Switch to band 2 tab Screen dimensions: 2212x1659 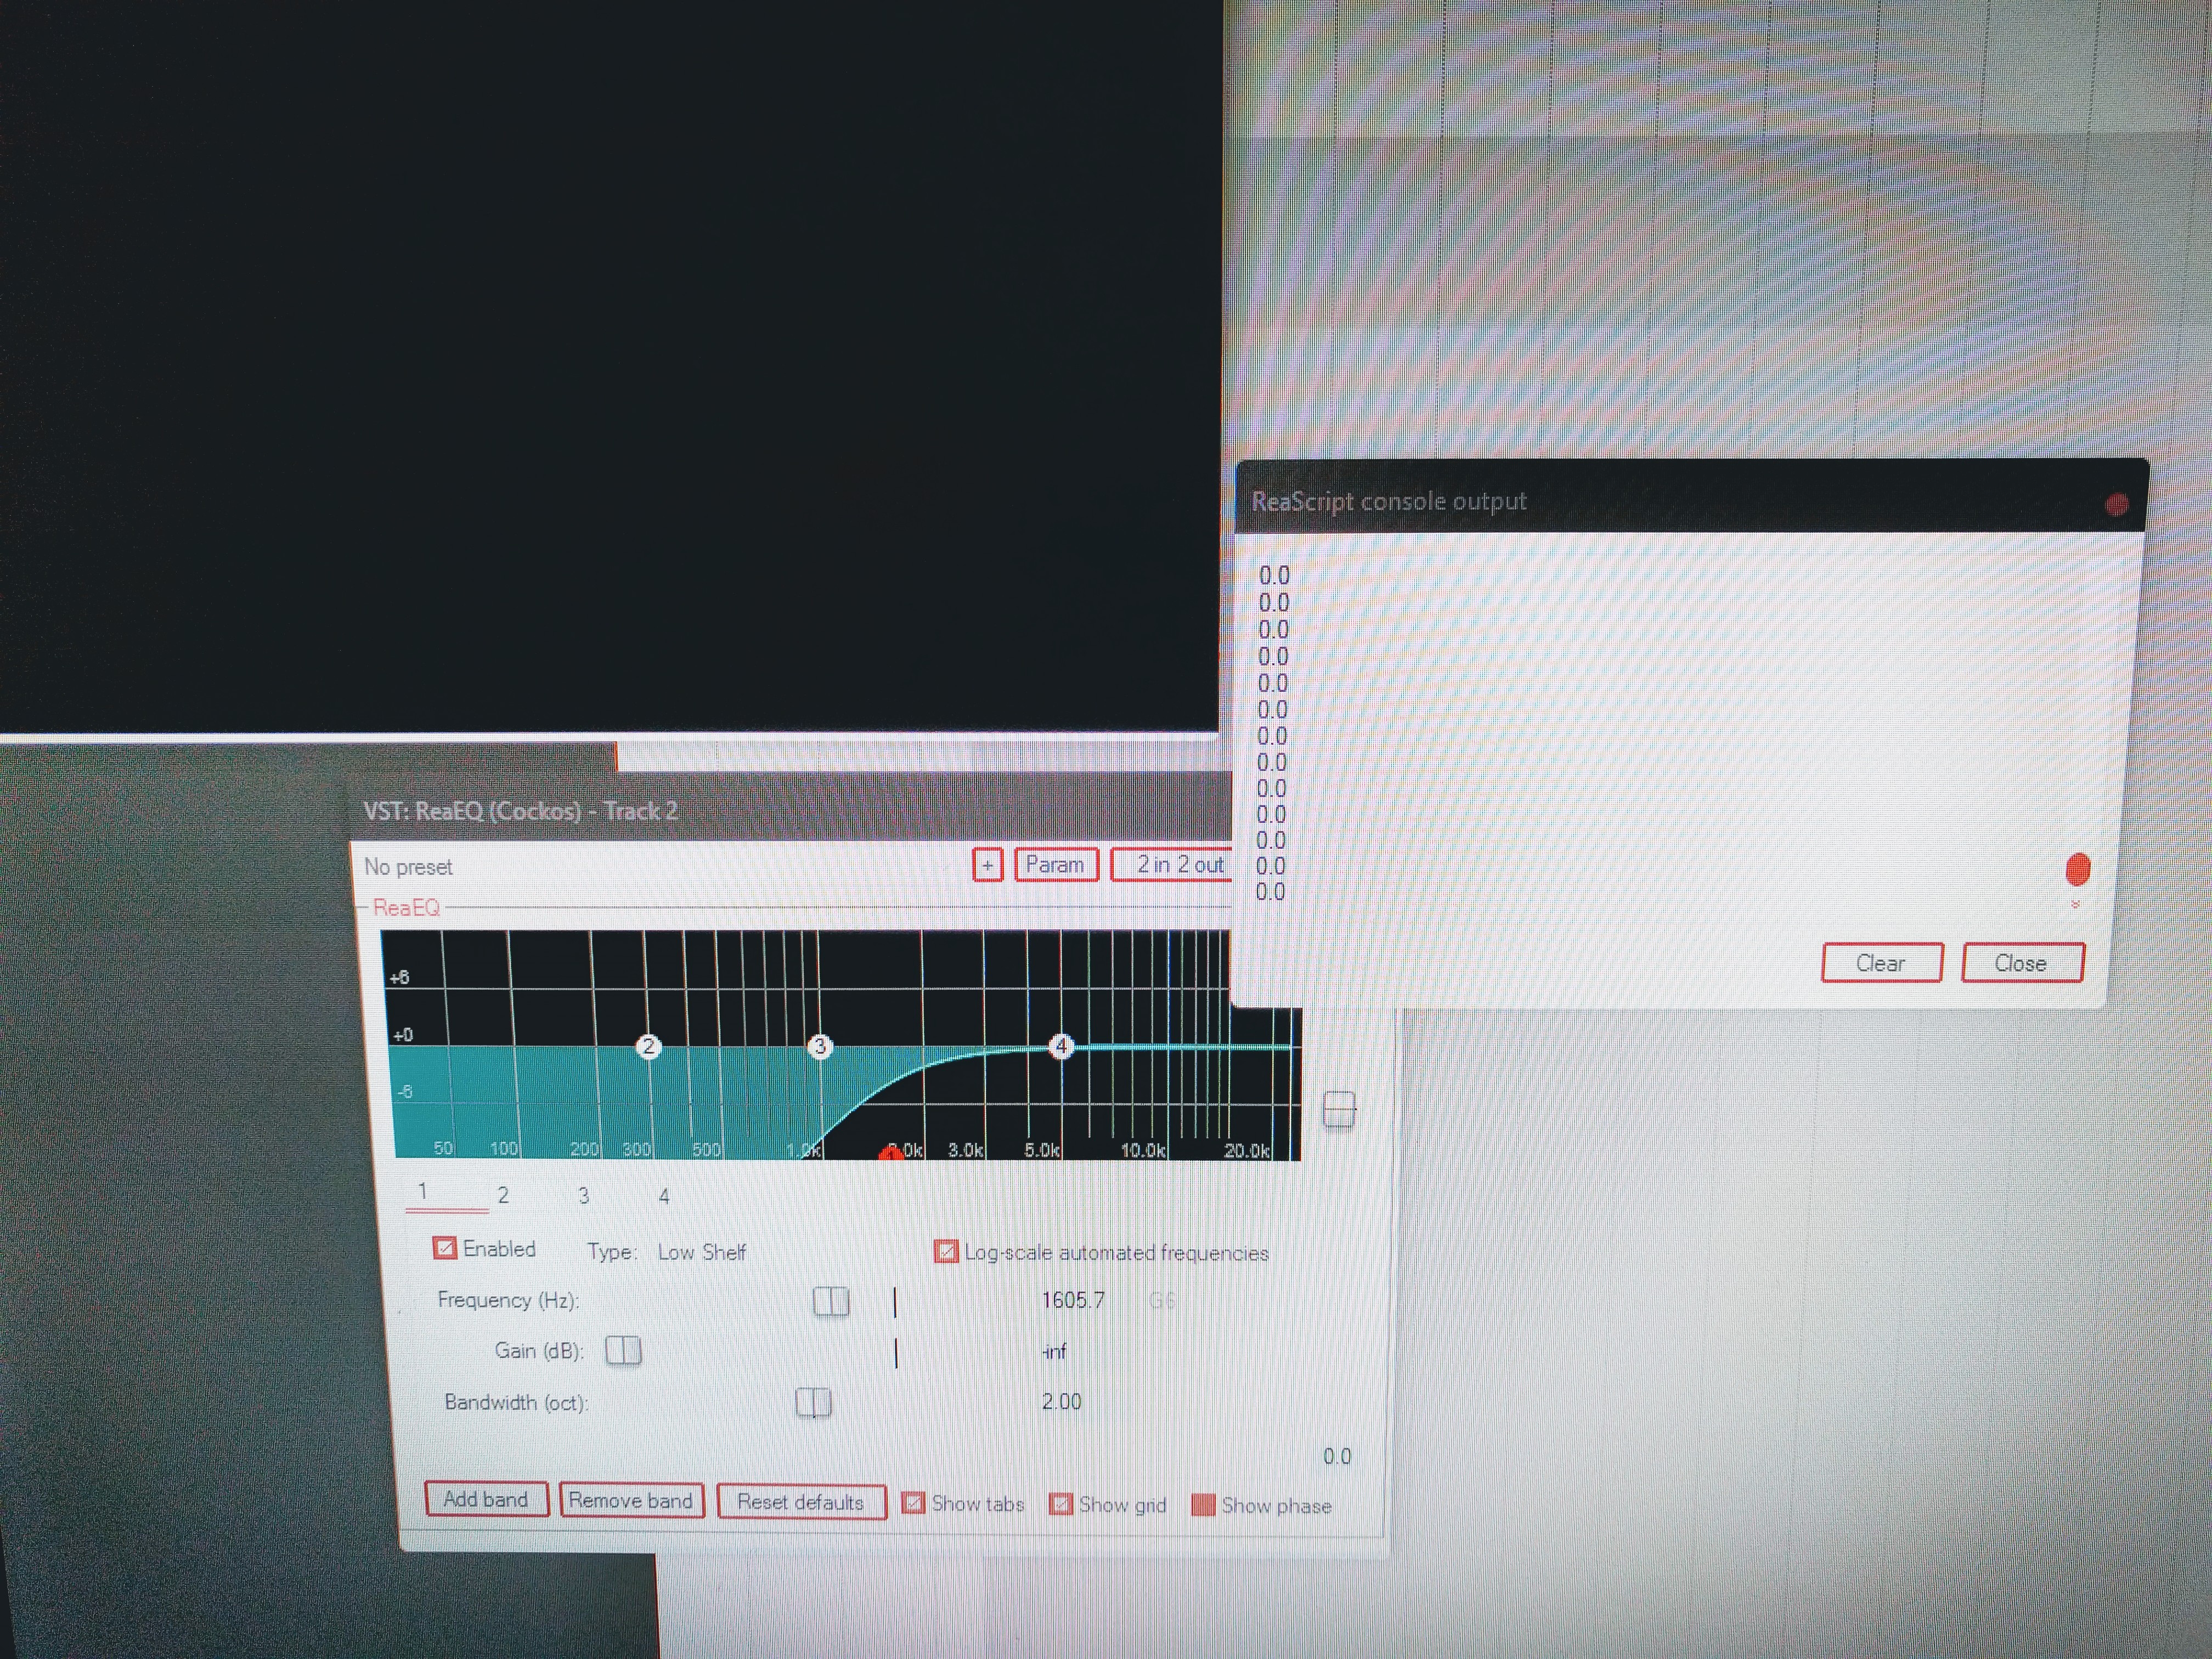tap(503, 1195)
